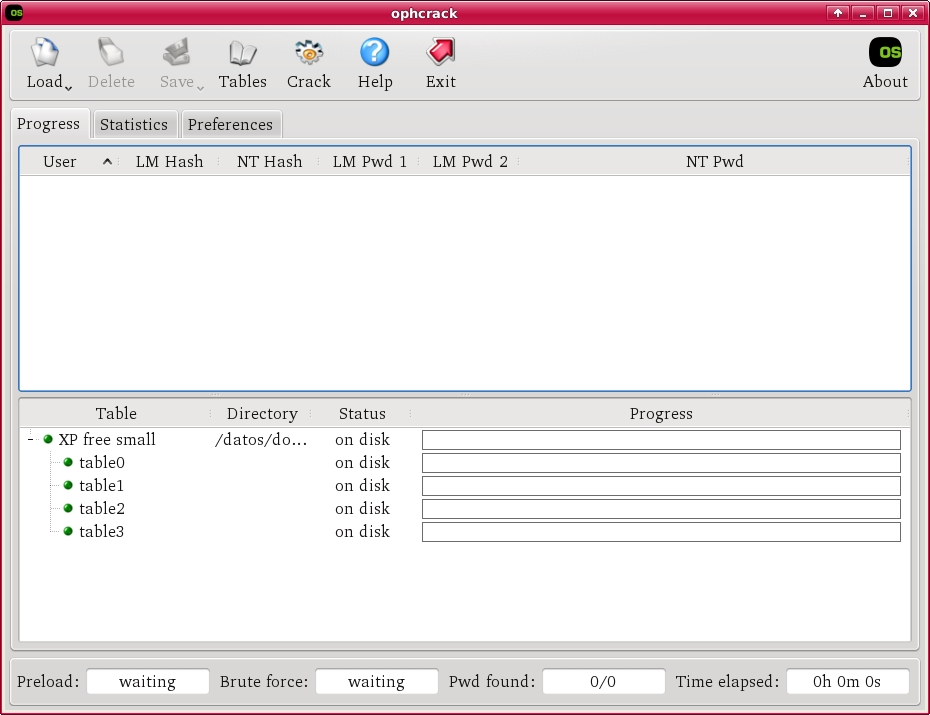
Task: Toggle sort arrow on User column
Action: click(107, 161)
